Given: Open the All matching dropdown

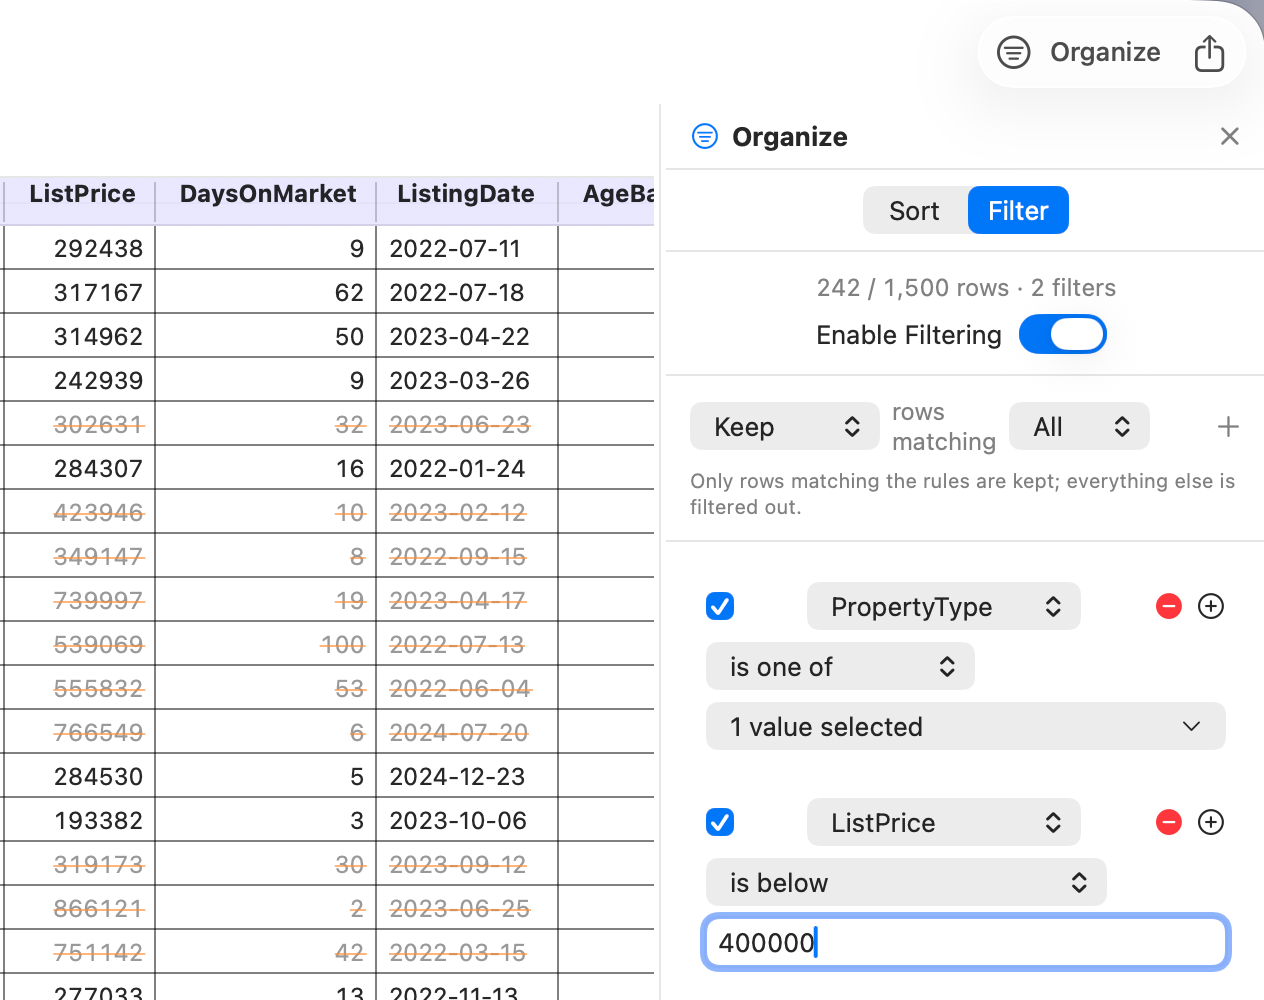Looking at the screenshot, I should click(x=1079, y=427).
